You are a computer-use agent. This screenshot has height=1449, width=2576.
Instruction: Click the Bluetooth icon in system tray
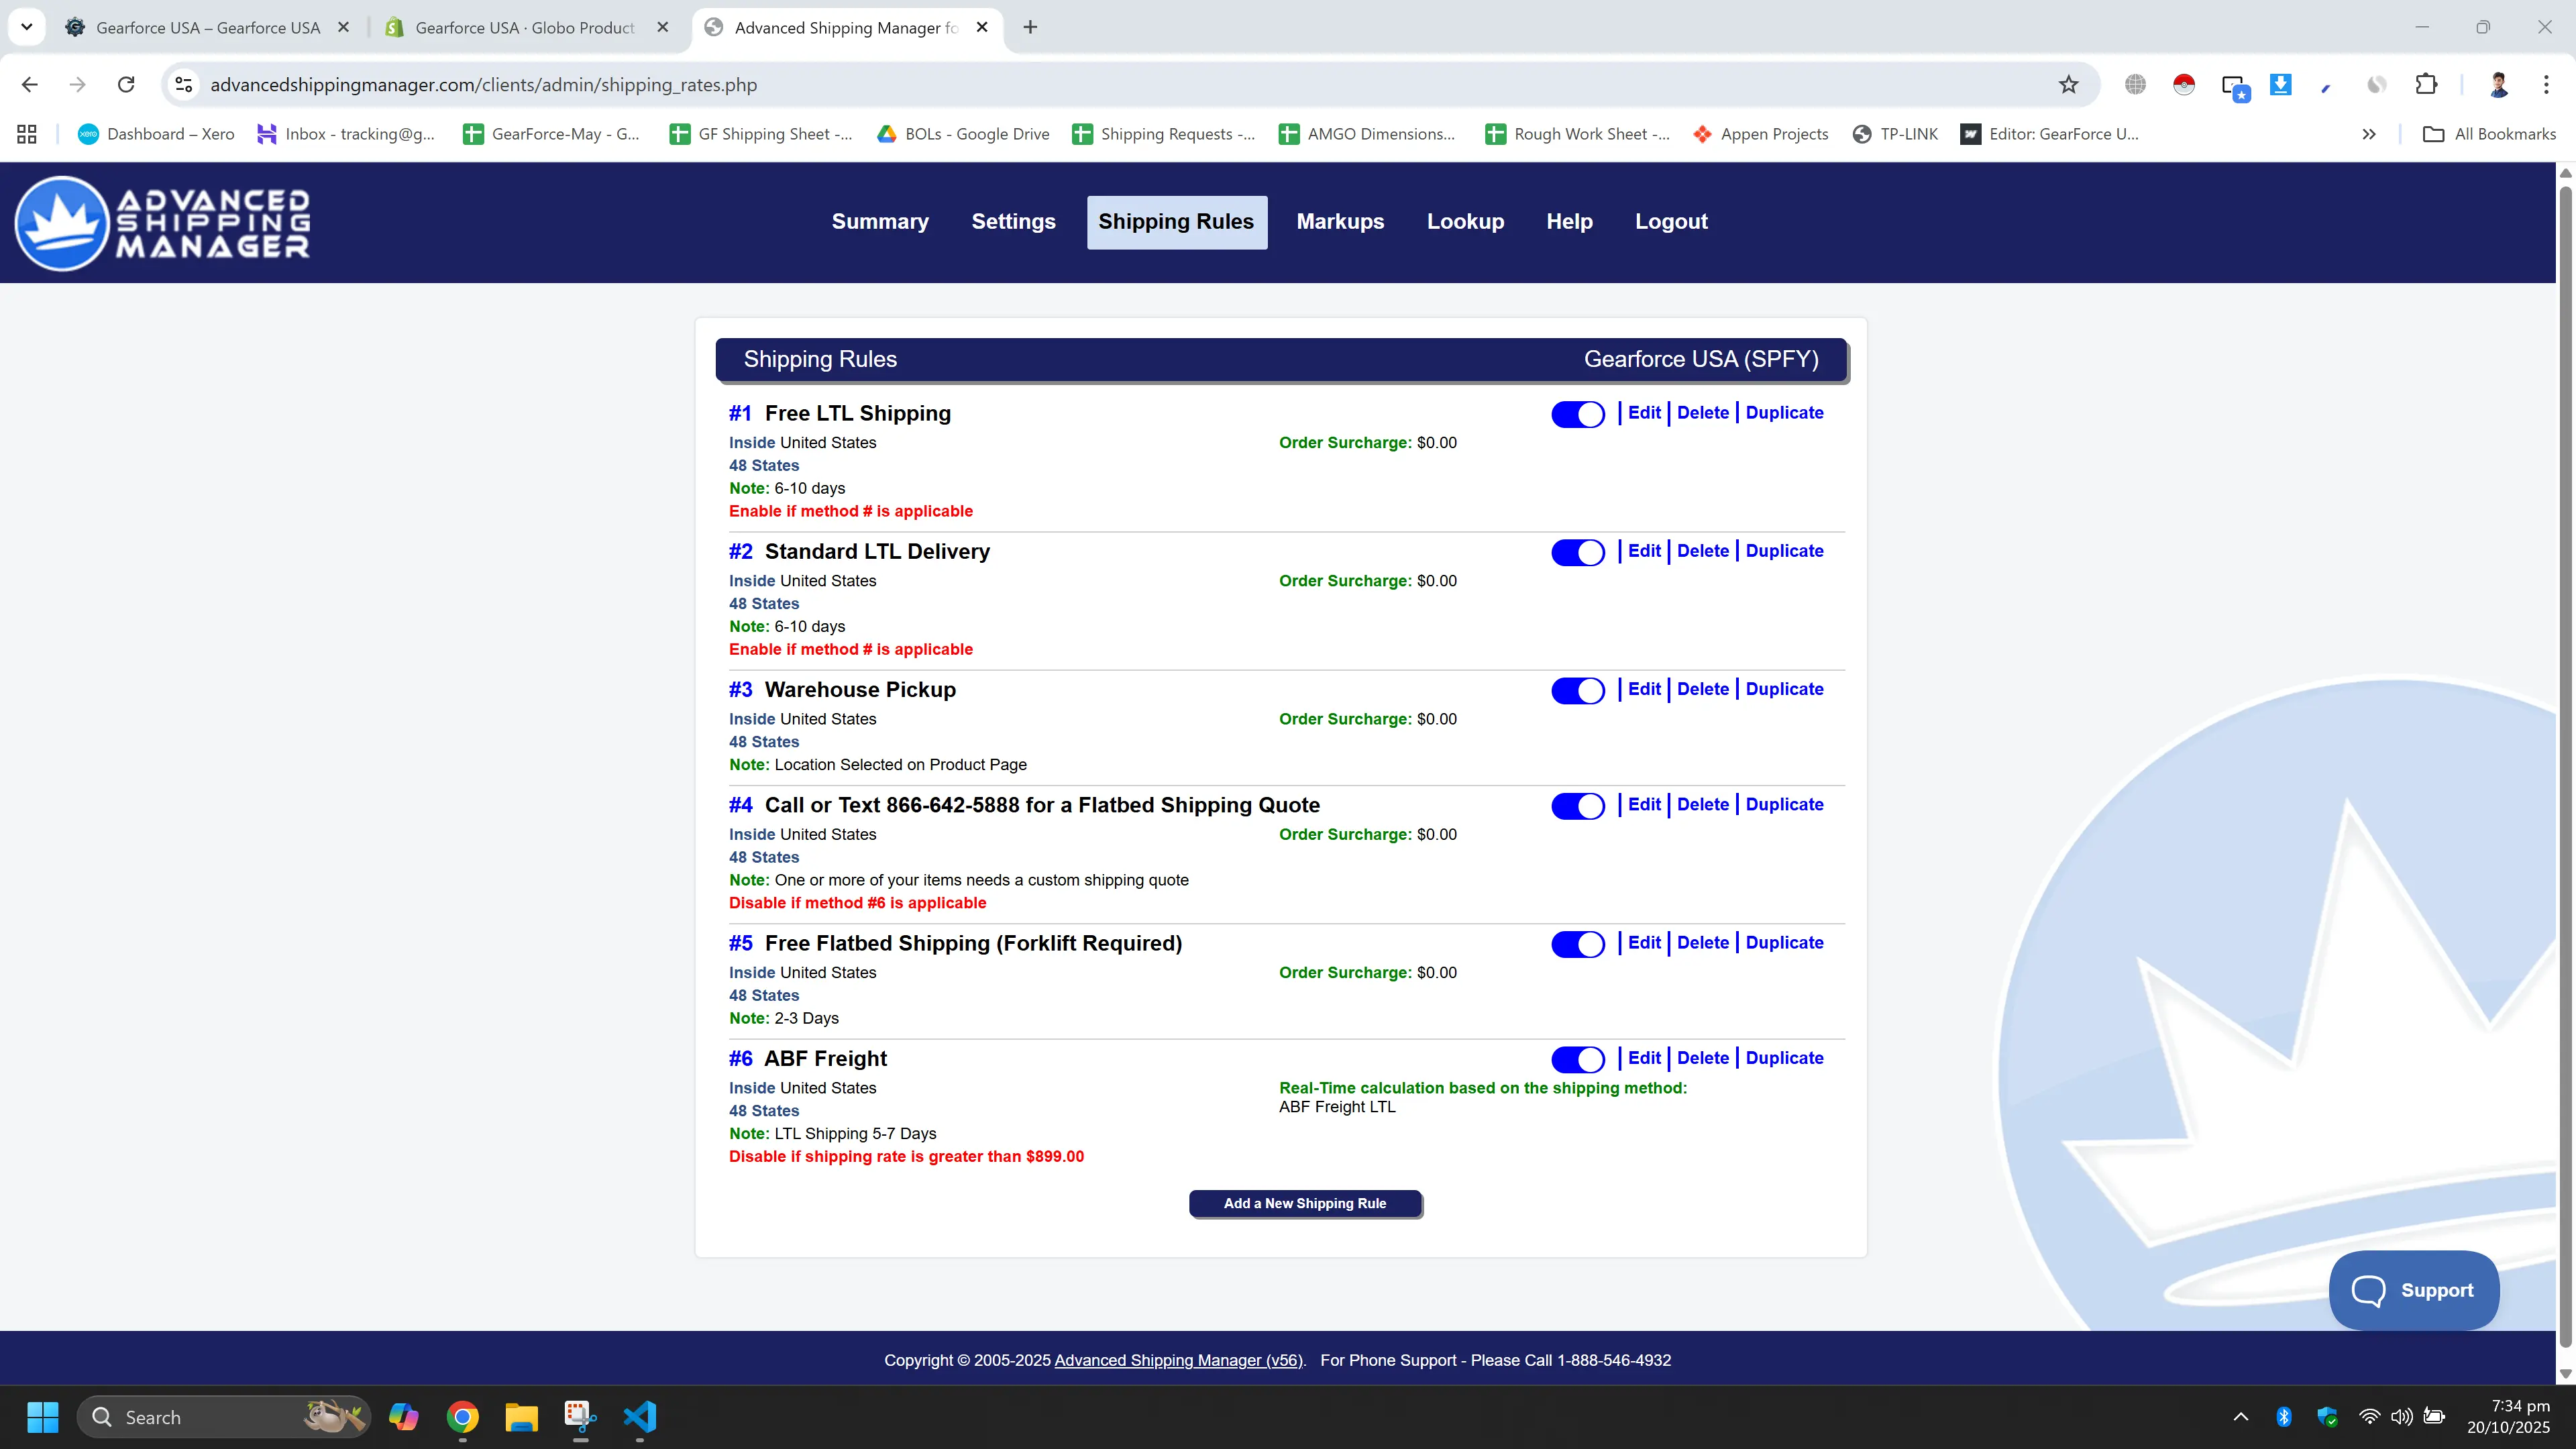point(2283,1416)
